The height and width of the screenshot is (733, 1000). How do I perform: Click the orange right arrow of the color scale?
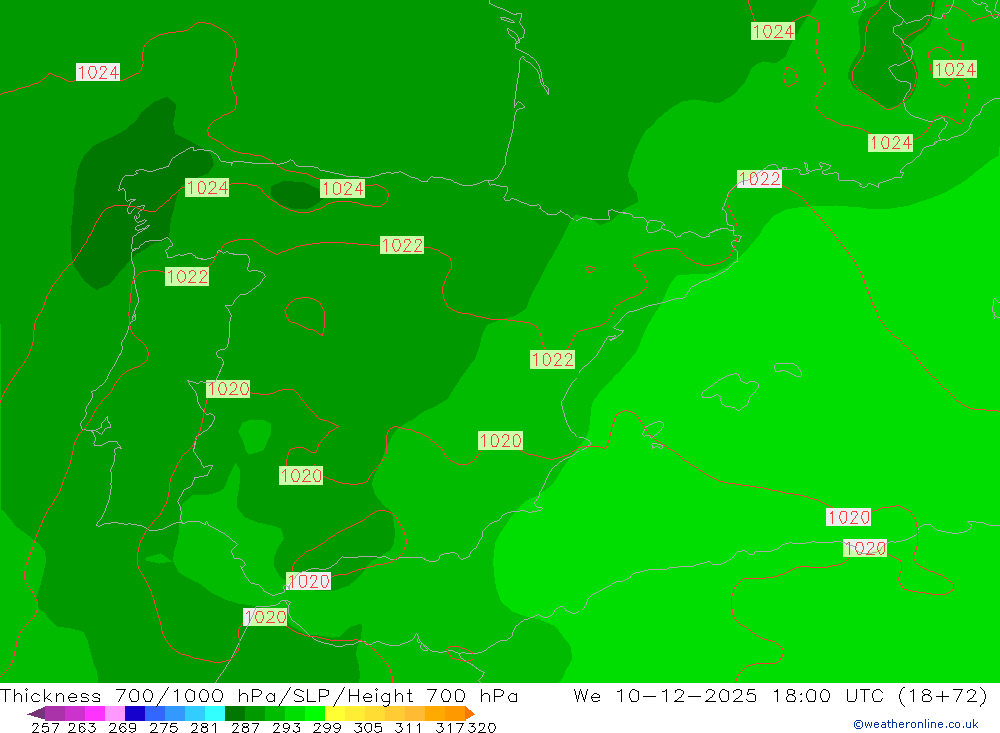(470, 713)
